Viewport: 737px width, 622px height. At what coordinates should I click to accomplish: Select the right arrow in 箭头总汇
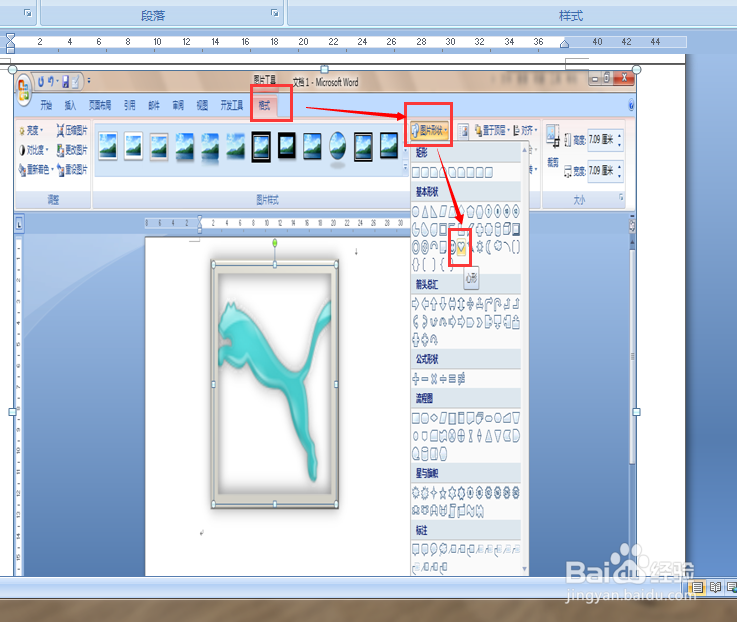point(416,304)
